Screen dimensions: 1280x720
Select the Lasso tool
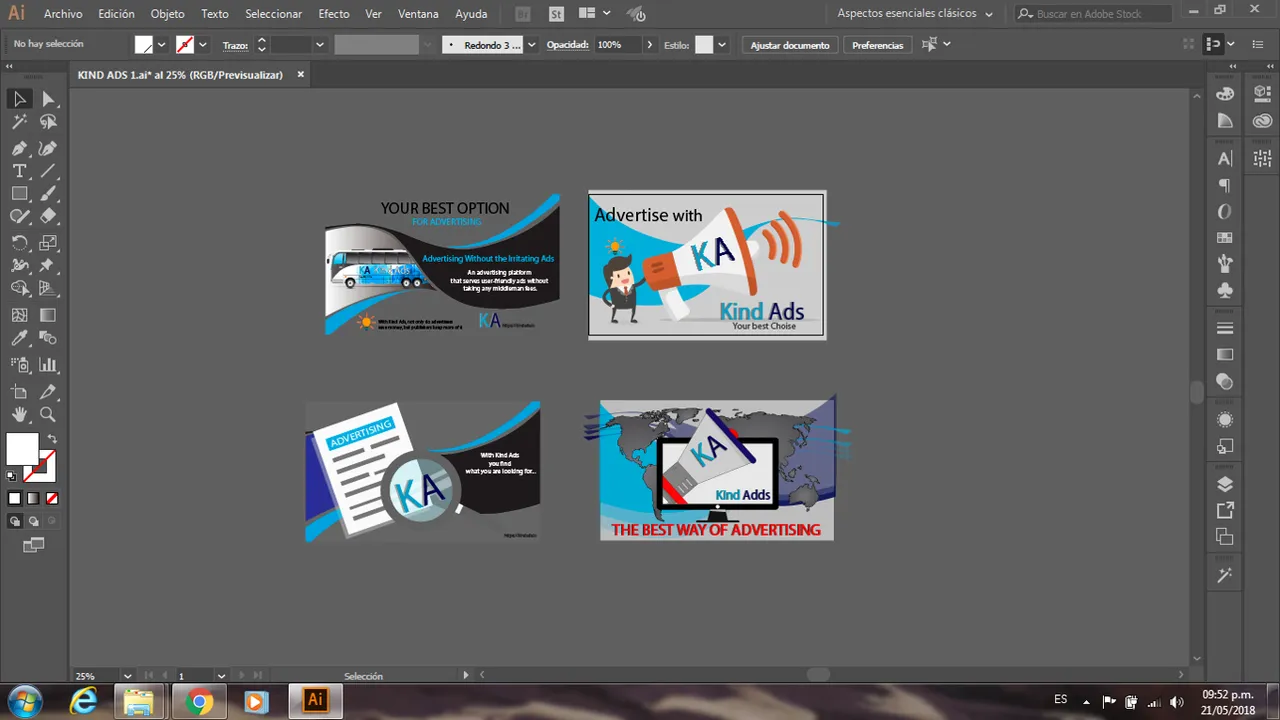(48, 122)
